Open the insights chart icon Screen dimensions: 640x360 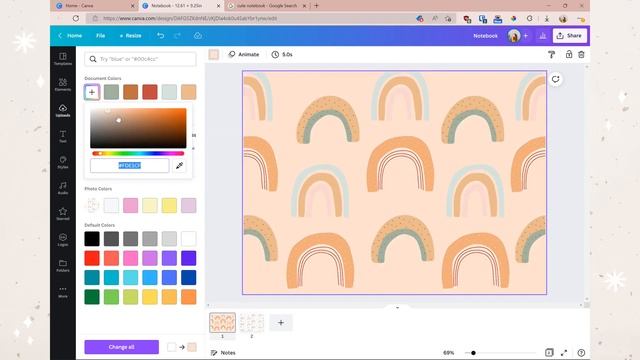coord(542,36)
